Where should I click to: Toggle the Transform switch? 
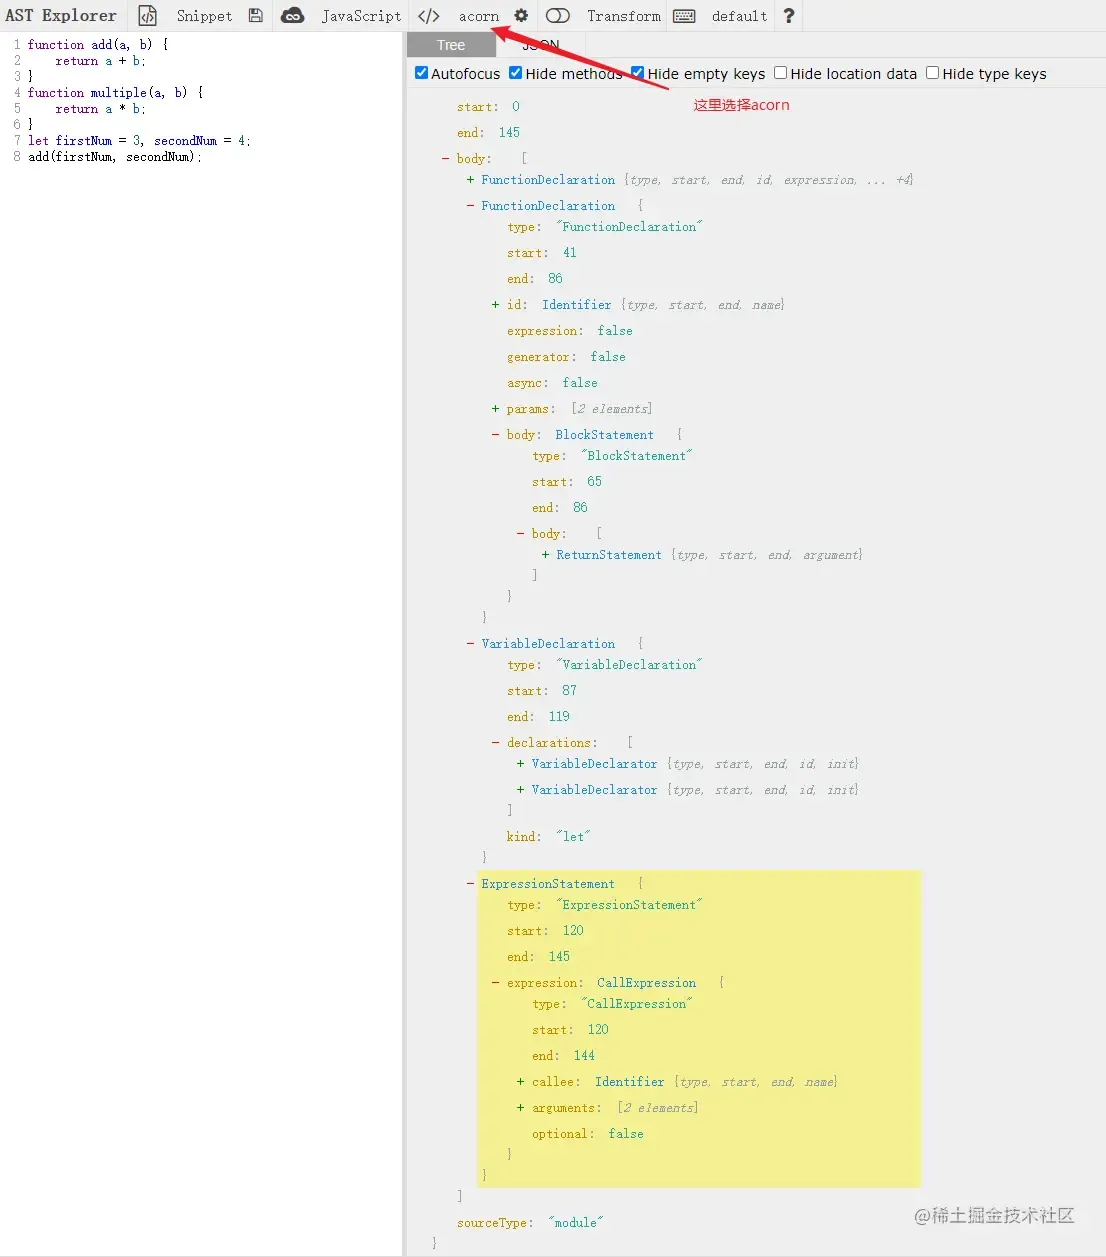click(558, 16)
